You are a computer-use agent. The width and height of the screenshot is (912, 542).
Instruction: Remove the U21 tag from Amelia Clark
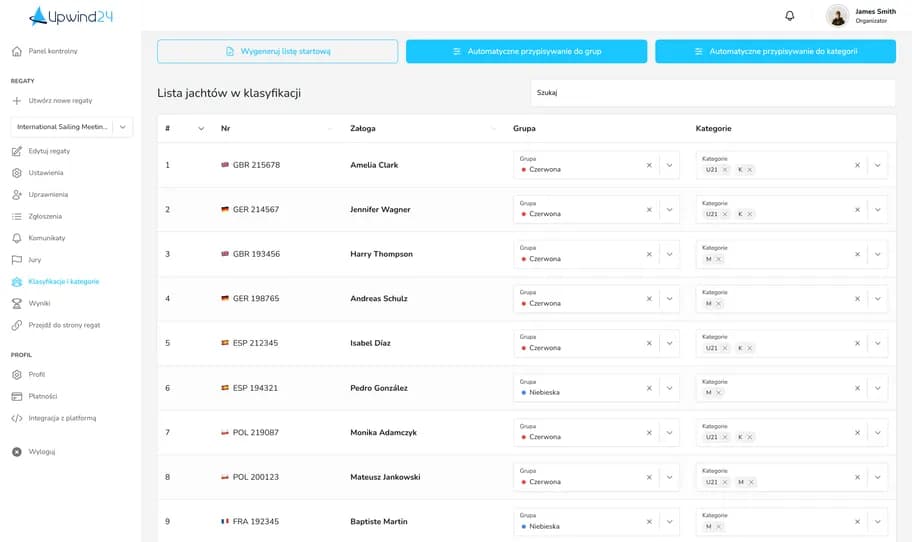tap(725, 170)
